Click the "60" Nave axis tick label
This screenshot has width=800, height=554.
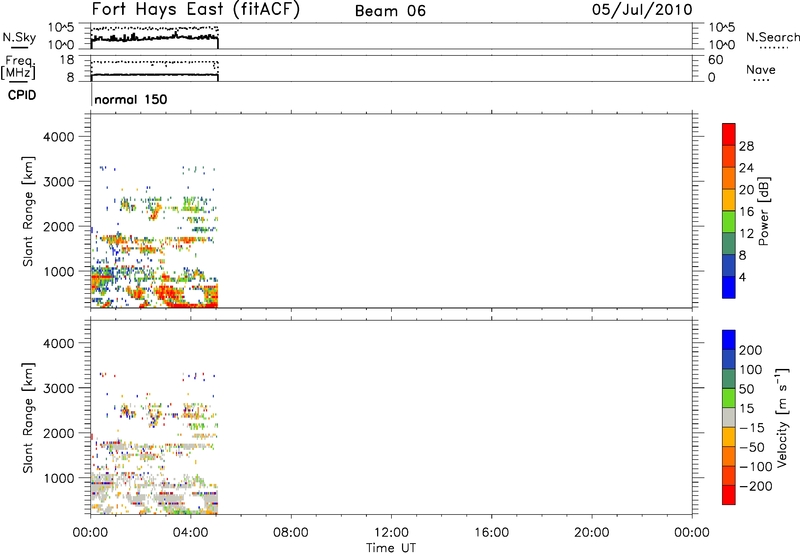715,60
